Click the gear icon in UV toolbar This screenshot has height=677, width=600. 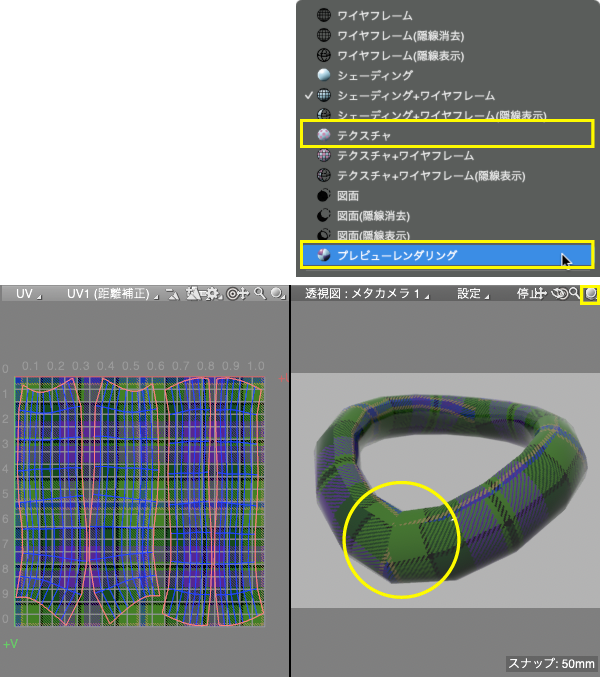[211, 294]
